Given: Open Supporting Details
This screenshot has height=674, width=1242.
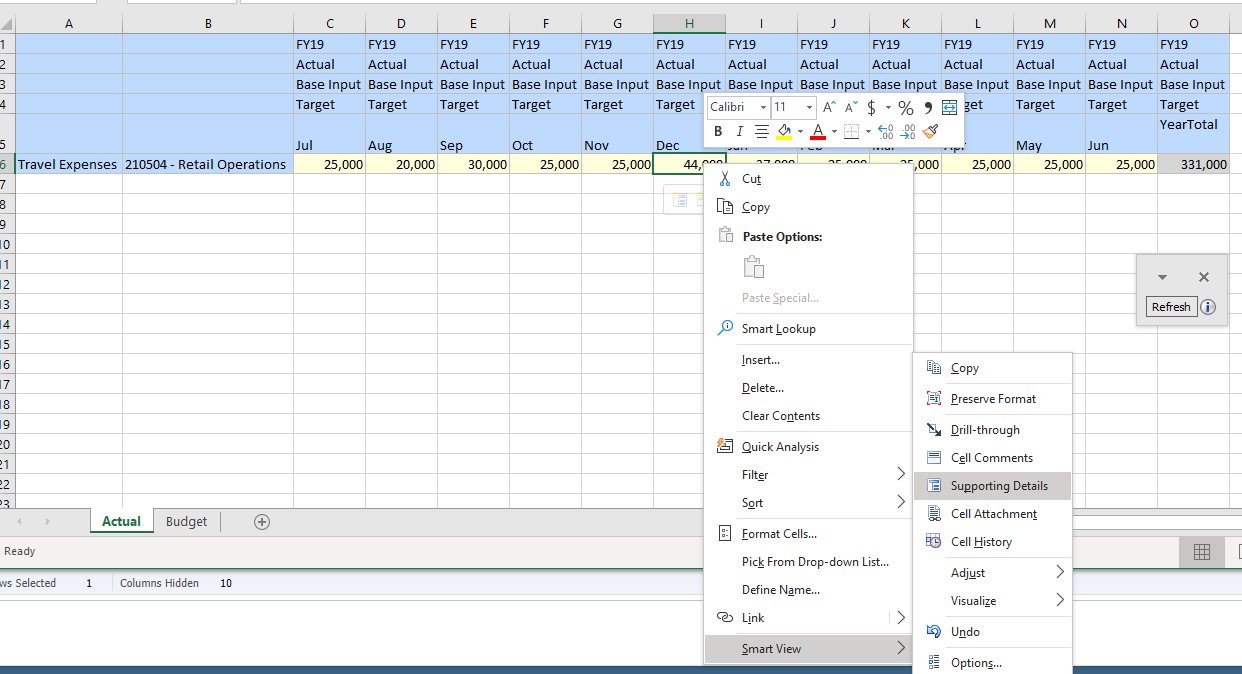Looking at the screenshot, I should point(992,486).
